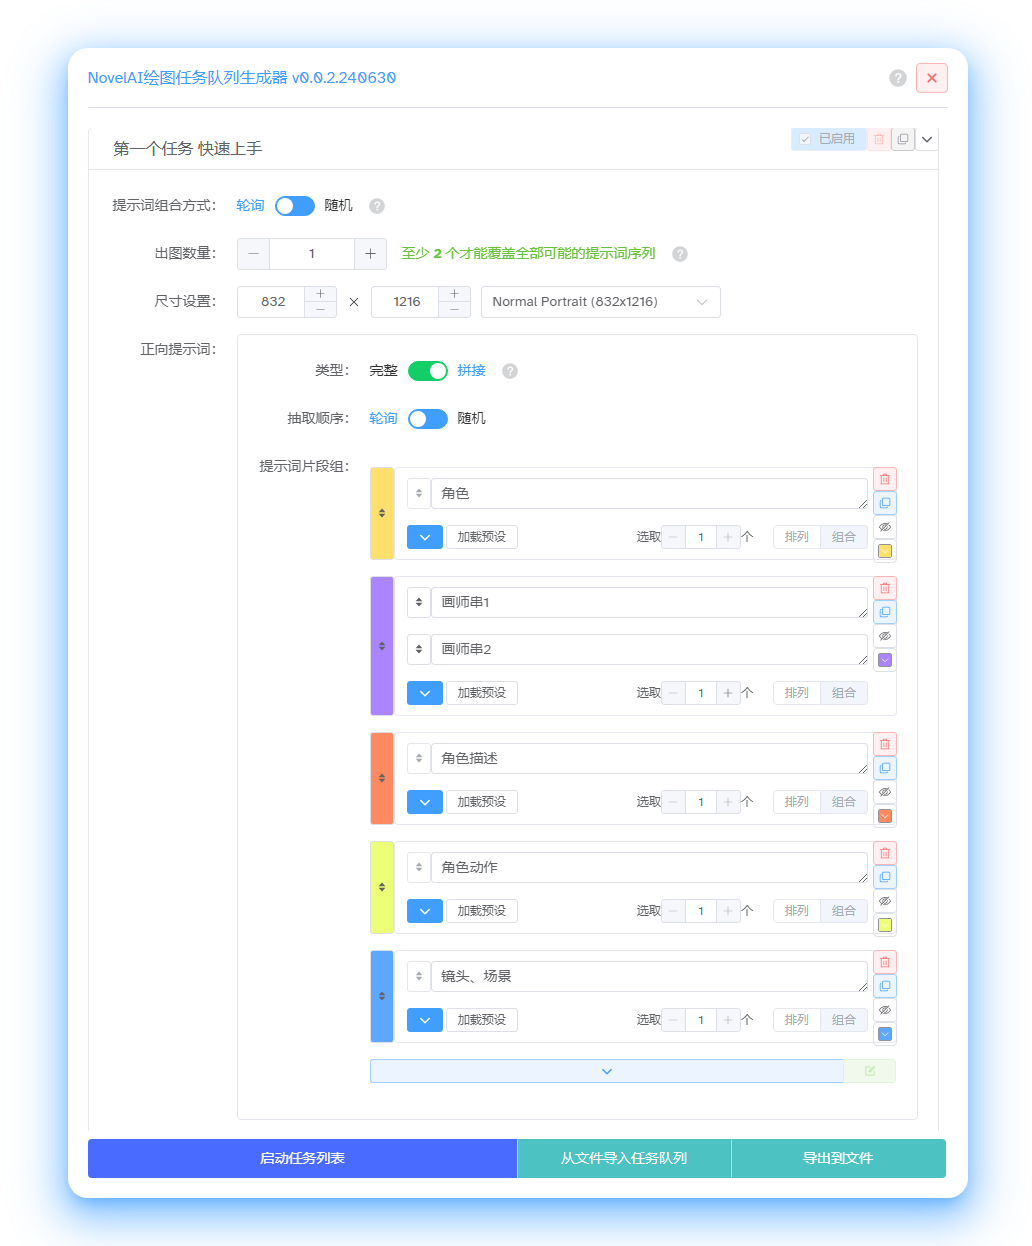Image resolution: width=1032 pixels, height=1246 pixels.
Task: Select 组合 mode in the 角色动作 group
Action: pos(844,911)
